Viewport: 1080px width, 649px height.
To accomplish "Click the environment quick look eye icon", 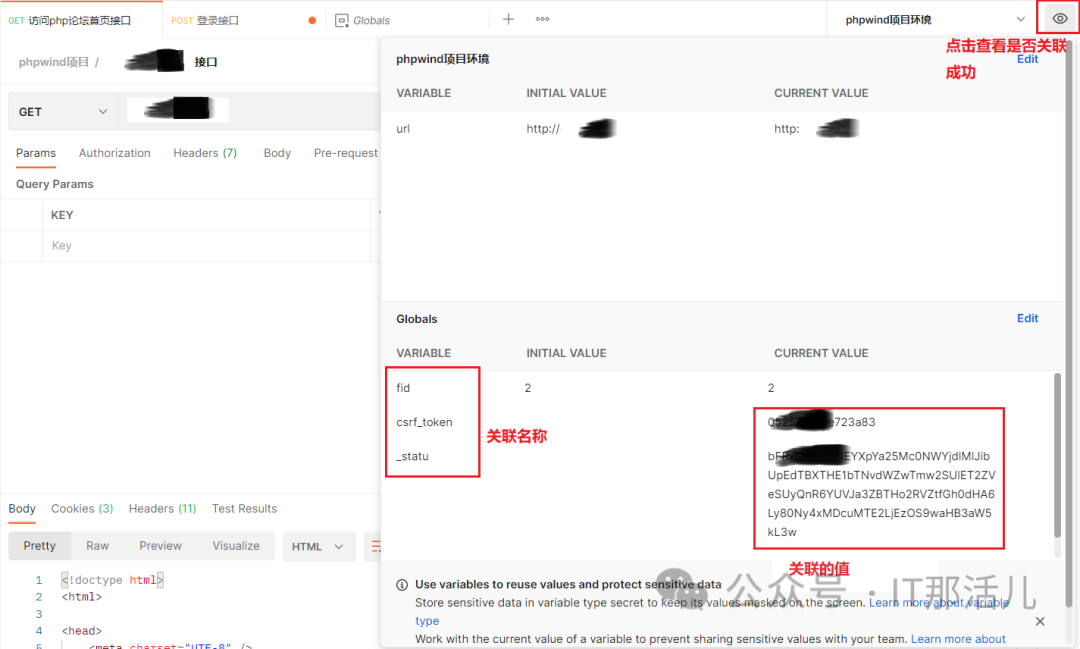I will (1059, 19).
